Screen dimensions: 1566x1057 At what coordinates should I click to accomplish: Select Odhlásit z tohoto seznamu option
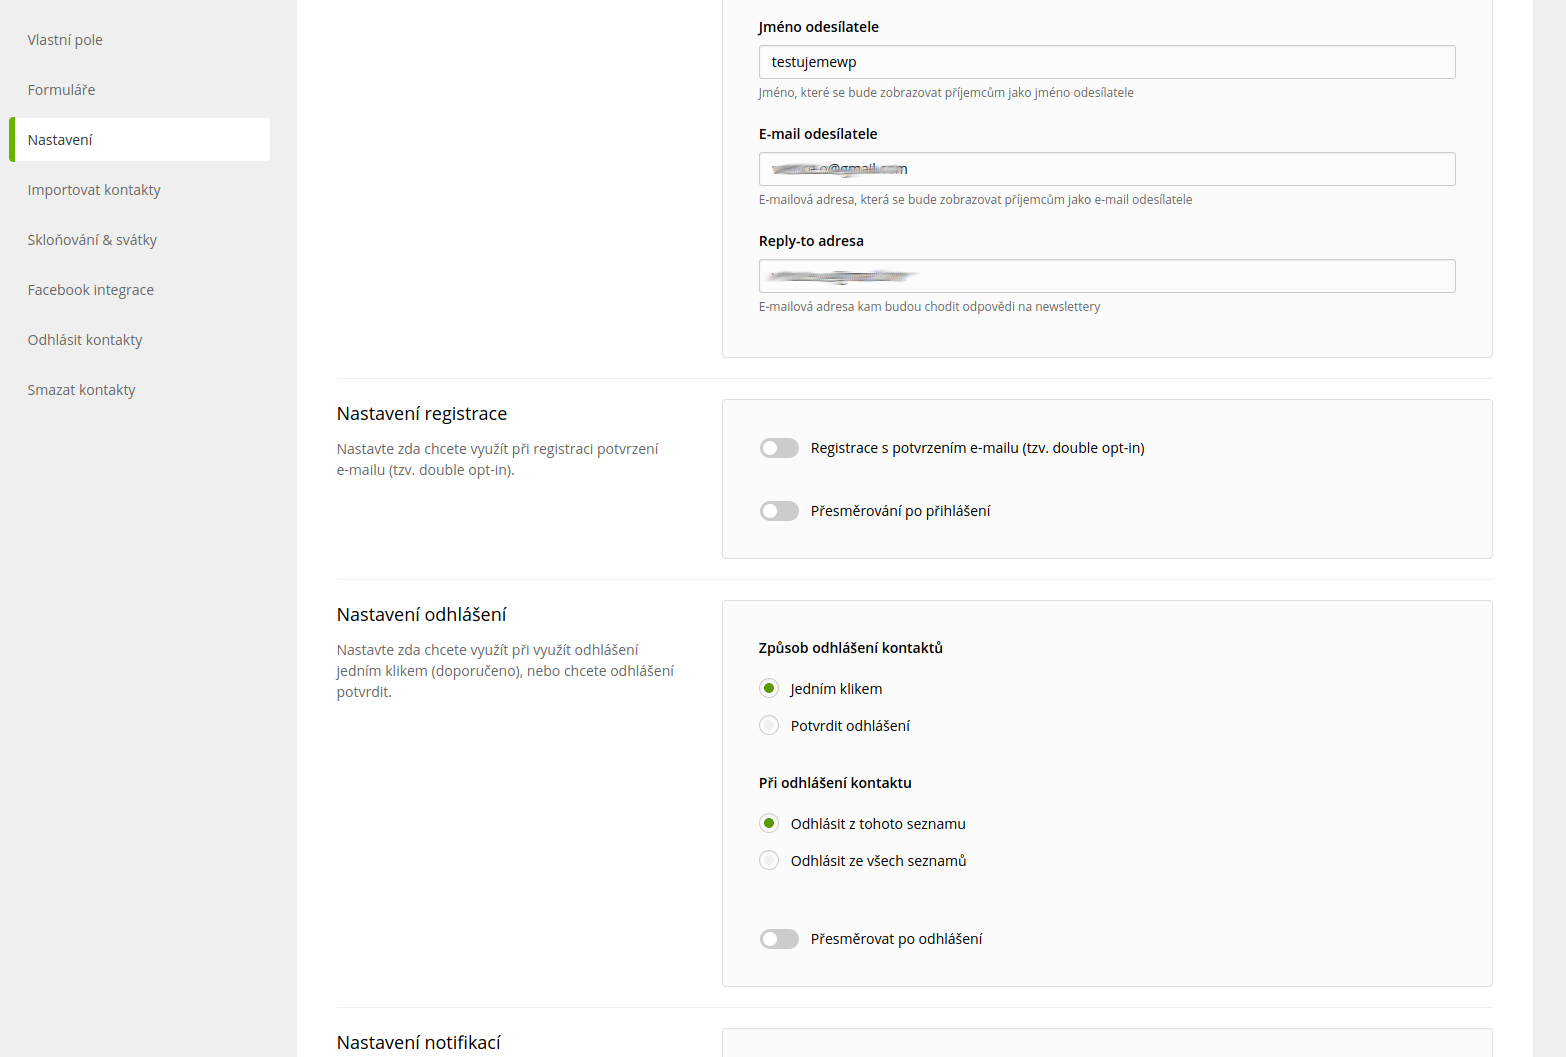(x=769, y=823)
